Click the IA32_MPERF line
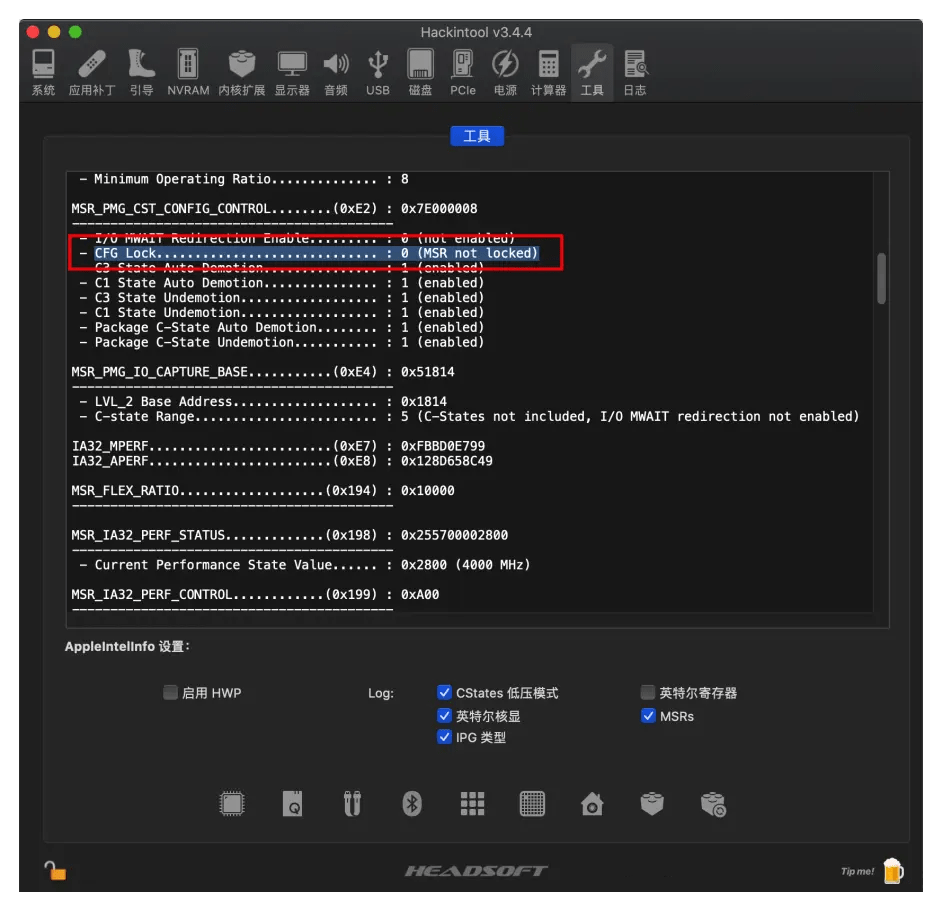942x916 pixels. (278, 446)
